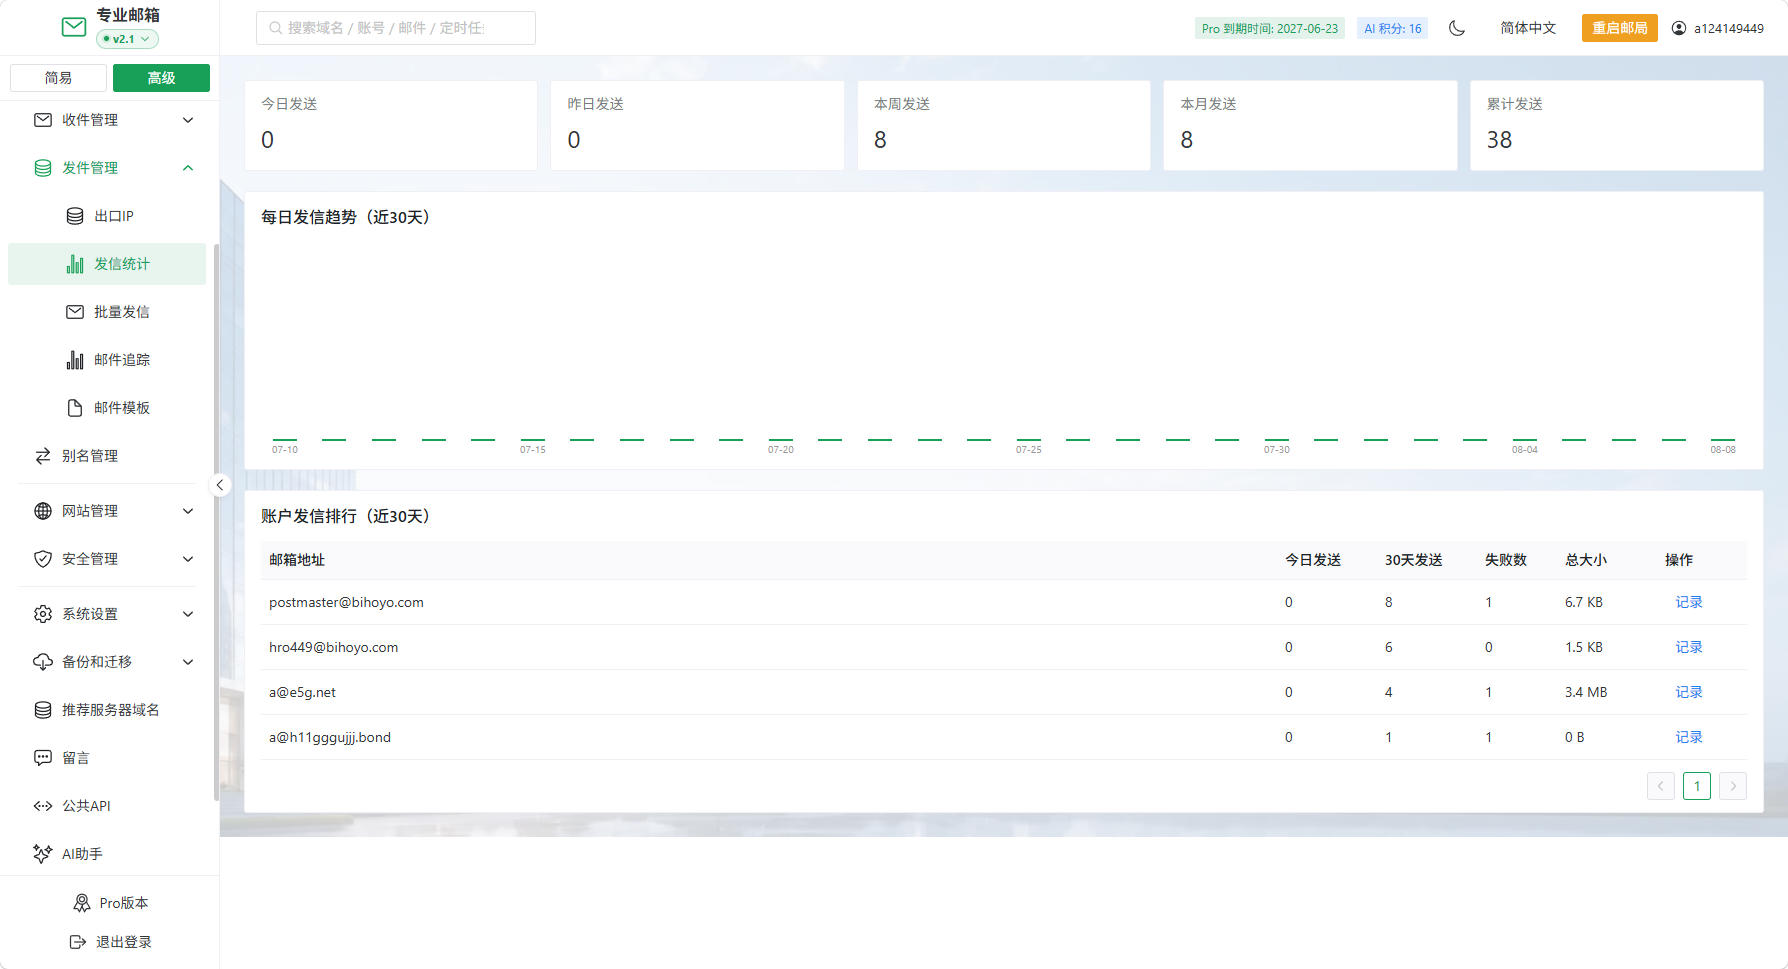Toggle dark mode moon icon

click(x=1457, y=28)
